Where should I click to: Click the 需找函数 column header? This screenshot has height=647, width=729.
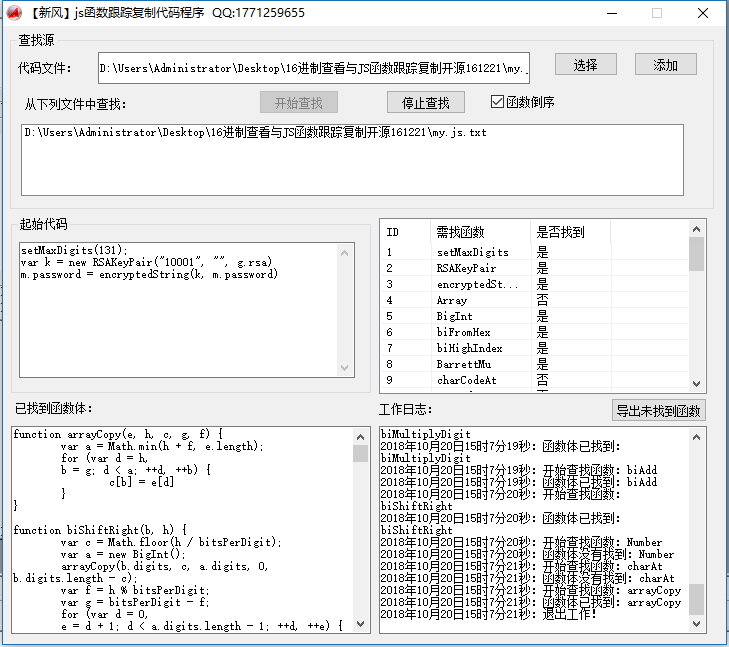pyautogui.click(x=460, y=232)
